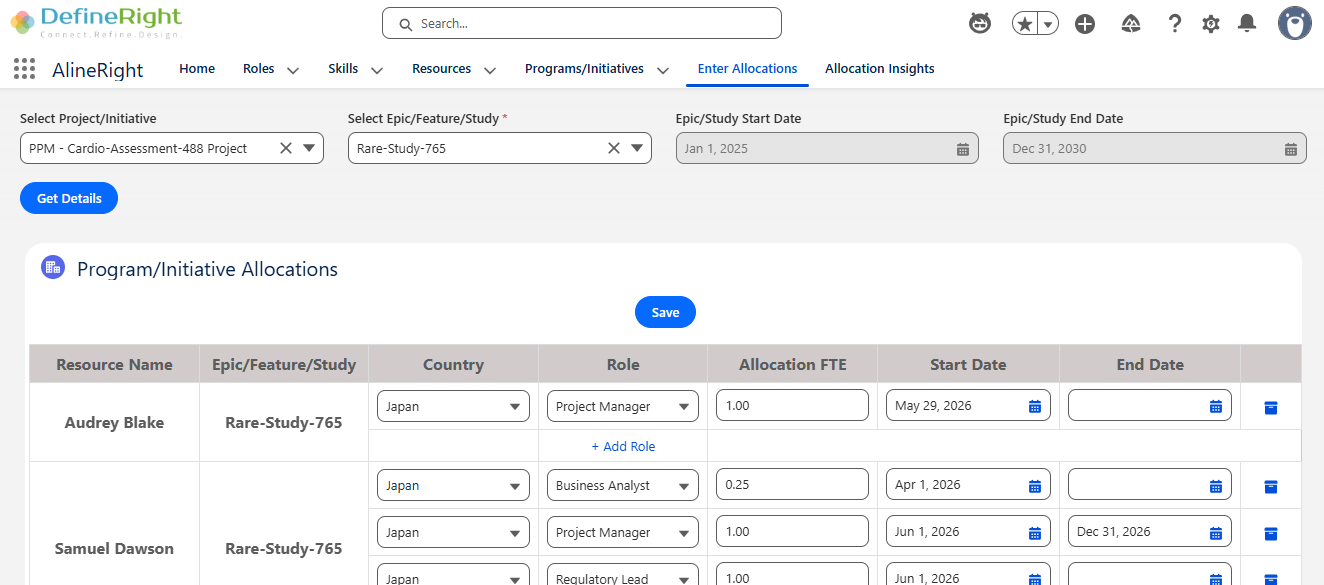The image size is (1324, 585).
Task: Expand the Roles menu chevron
Action: 293,70
